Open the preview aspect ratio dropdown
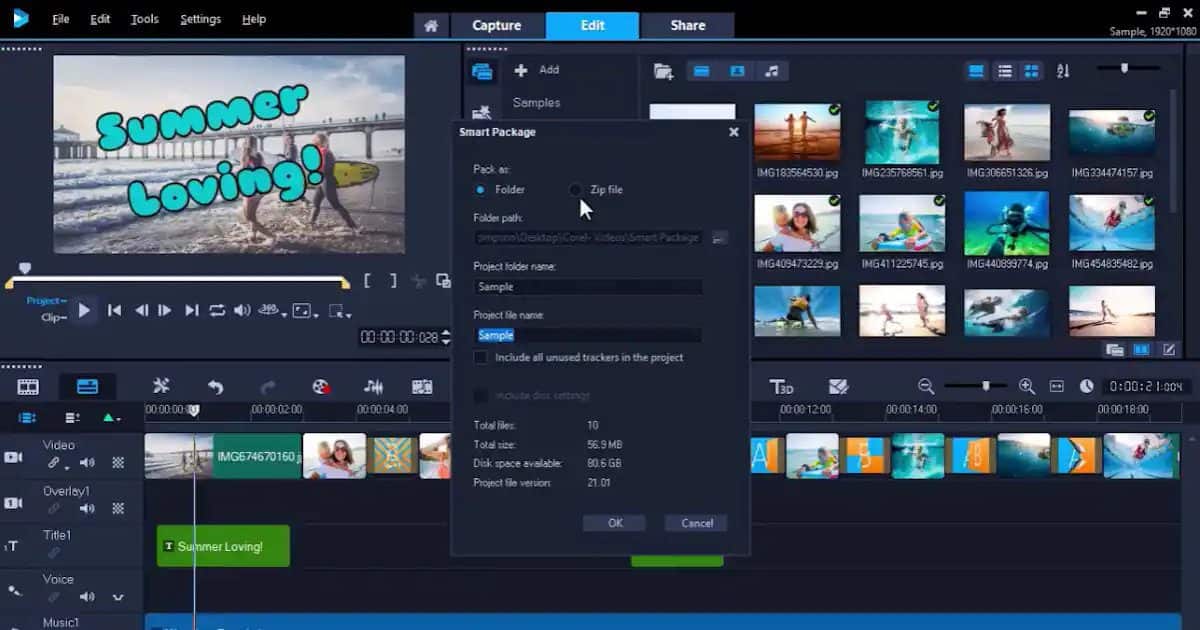1200x630 pixels. coord(304,312)
